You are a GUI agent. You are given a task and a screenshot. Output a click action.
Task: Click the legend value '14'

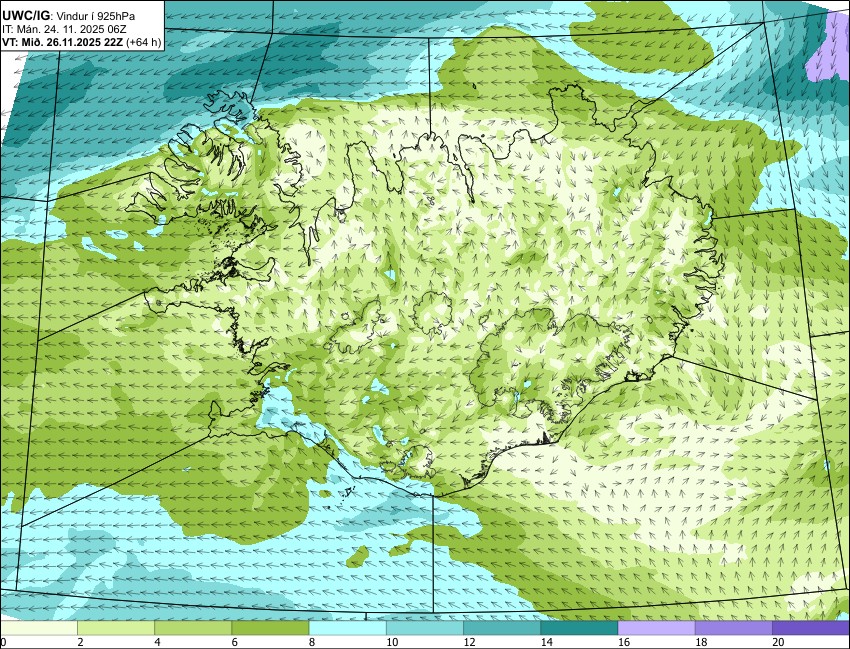546,642
